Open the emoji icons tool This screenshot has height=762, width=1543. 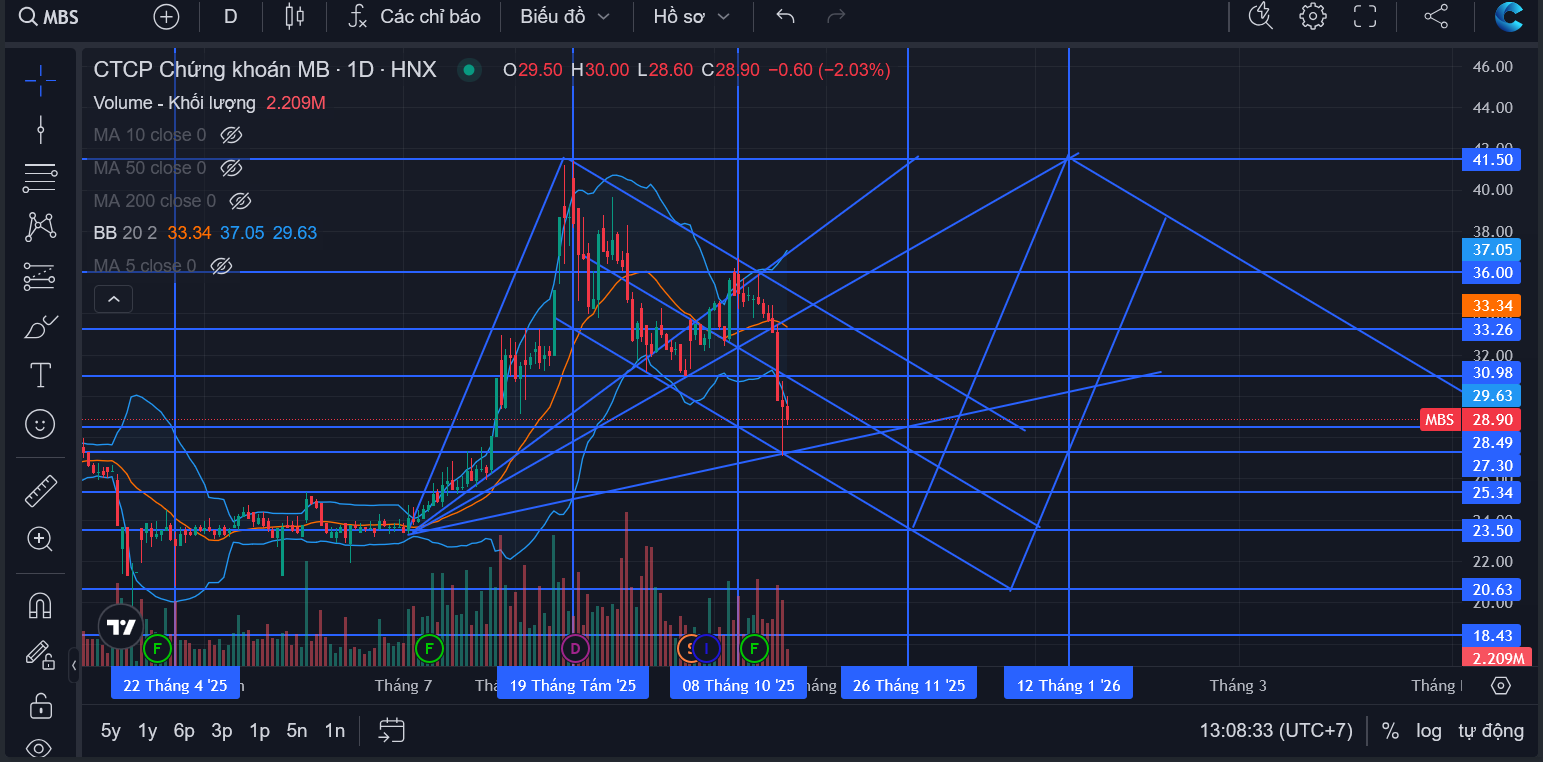pos(40,424)
